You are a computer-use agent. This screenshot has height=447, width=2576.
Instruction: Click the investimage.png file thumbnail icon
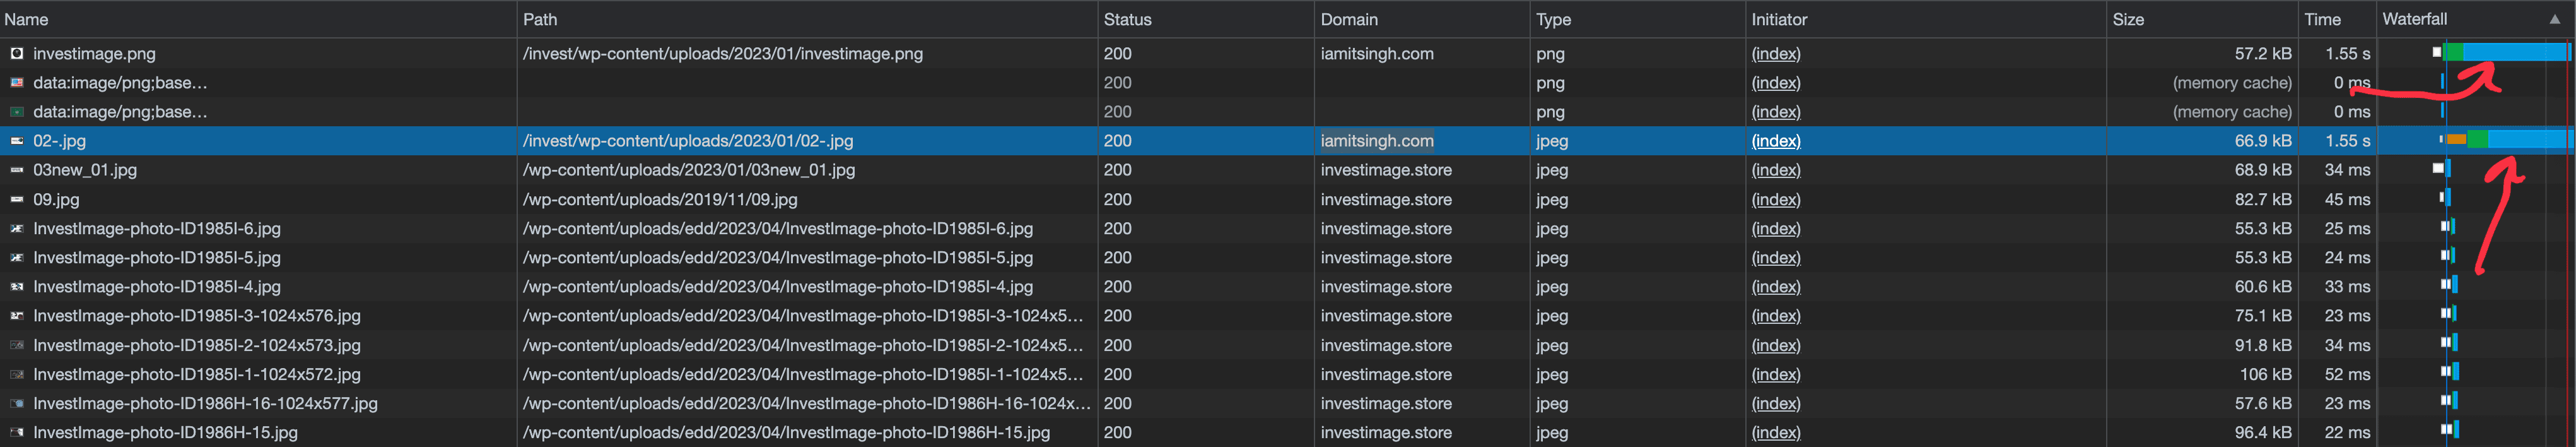point(16,54)
